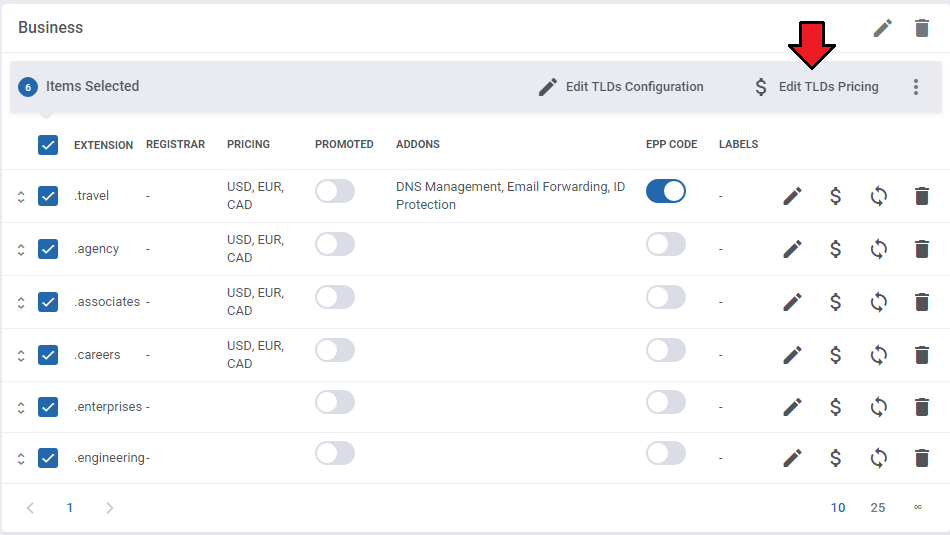Viewport: 950px width, 535px height.
Task: Click reorder arrows on .careers row
Action: [21, 356]
